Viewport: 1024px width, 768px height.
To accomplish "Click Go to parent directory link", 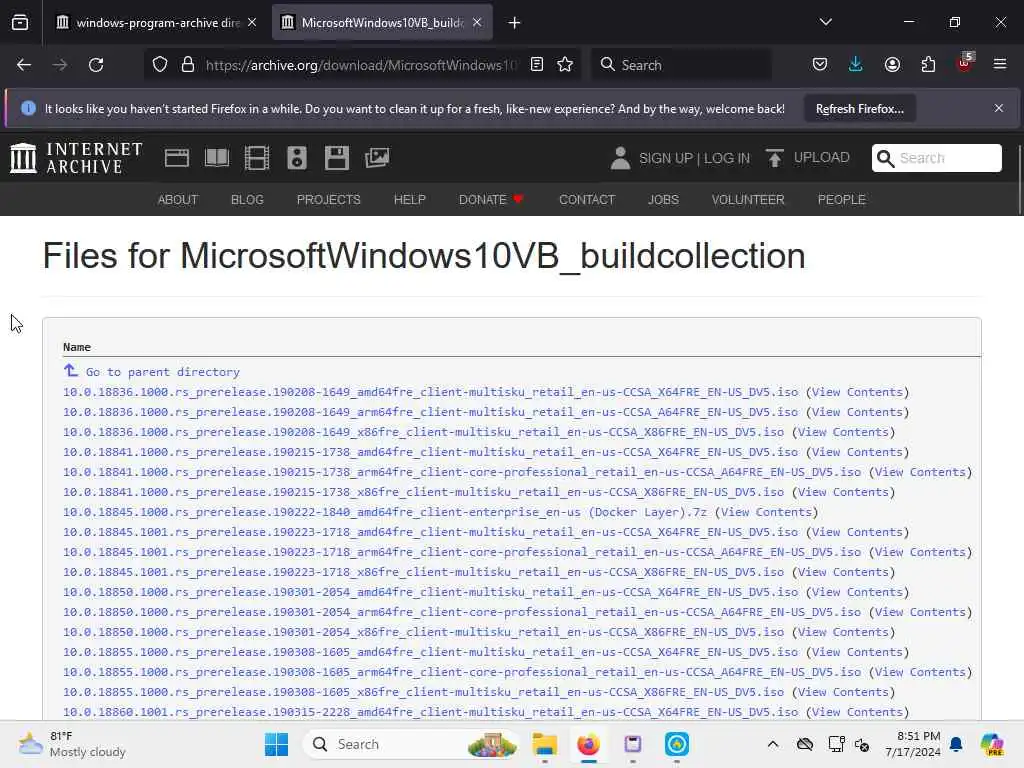I will [163, 372].
